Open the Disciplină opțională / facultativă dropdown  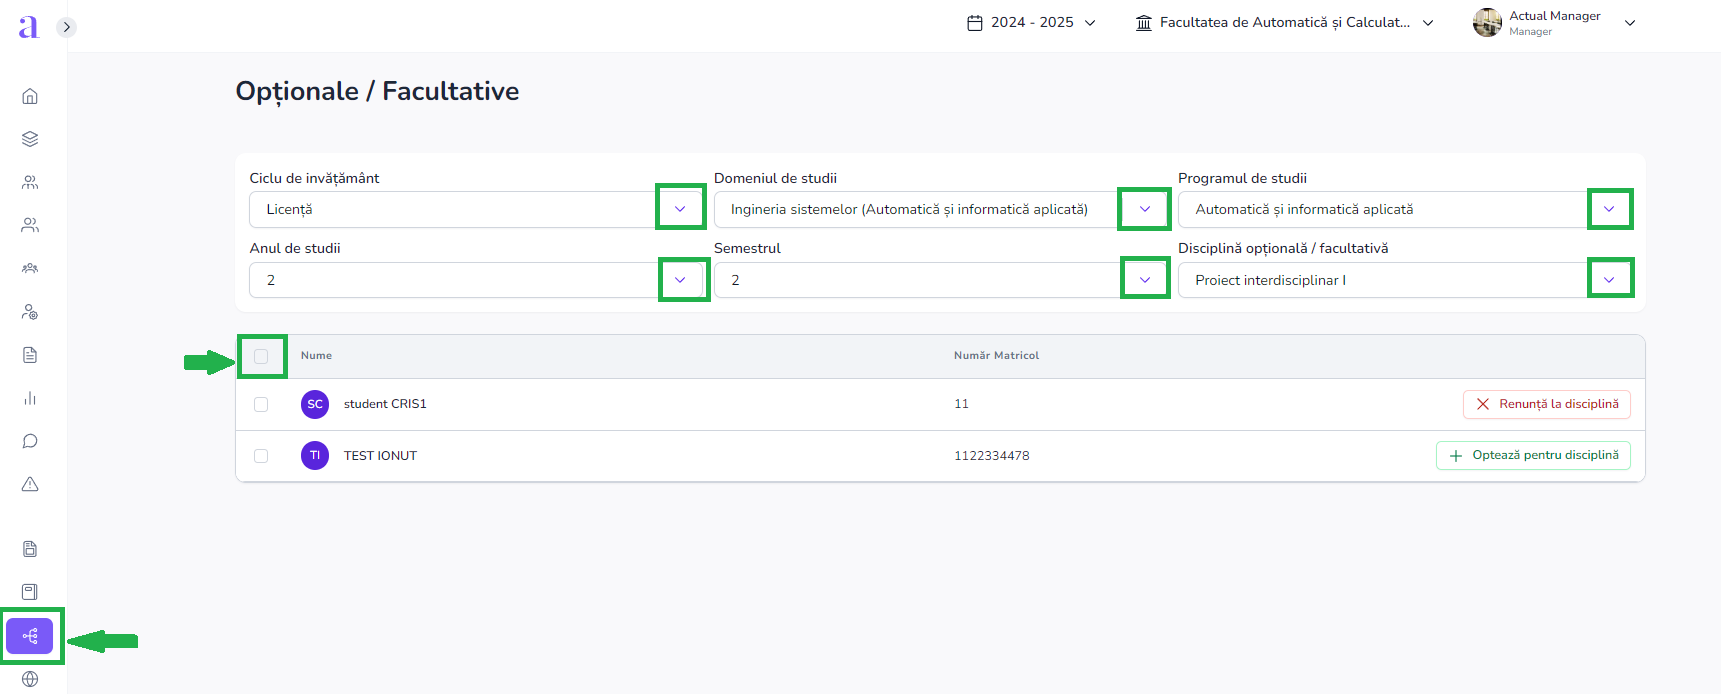click(1609, 280)
